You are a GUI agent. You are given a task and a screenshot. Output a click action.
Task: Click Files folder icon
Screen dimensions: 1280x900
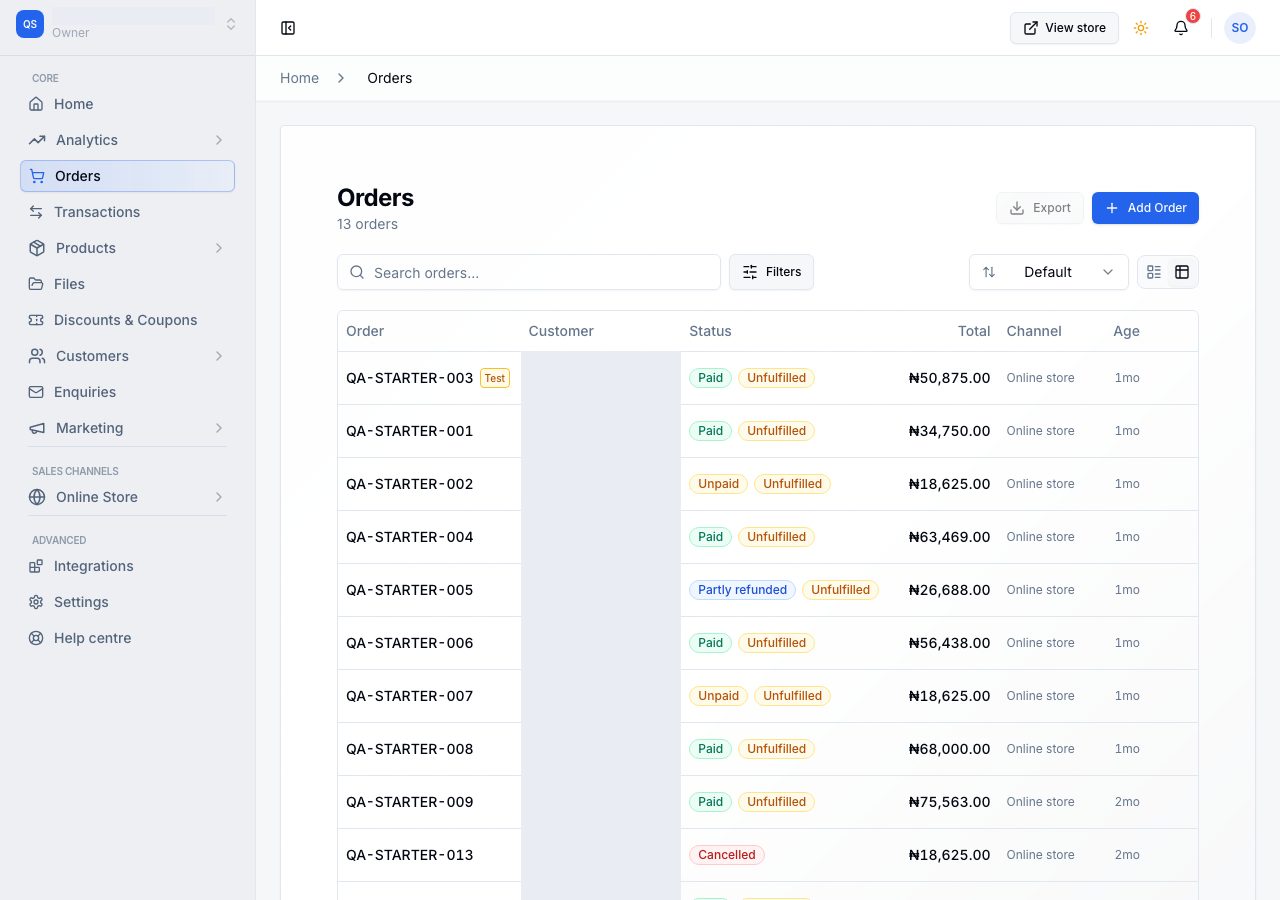[36, 284]
